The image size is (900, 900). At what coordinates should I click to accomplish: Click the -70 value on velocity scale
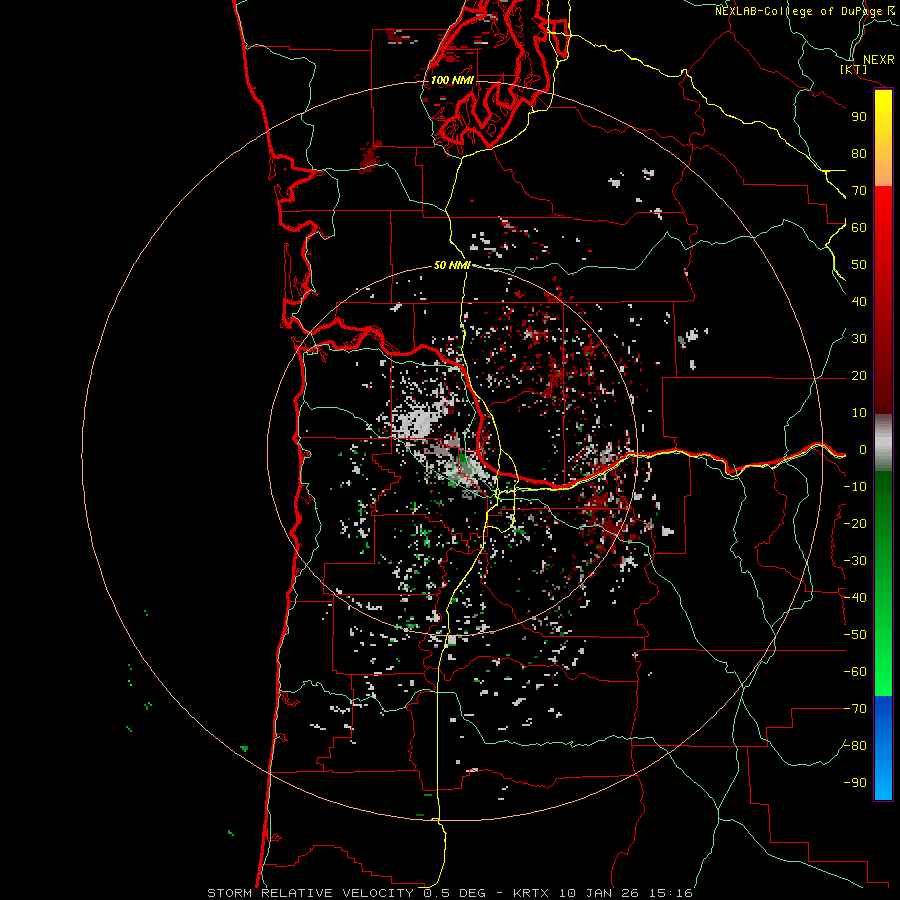[x=855, y=709]
